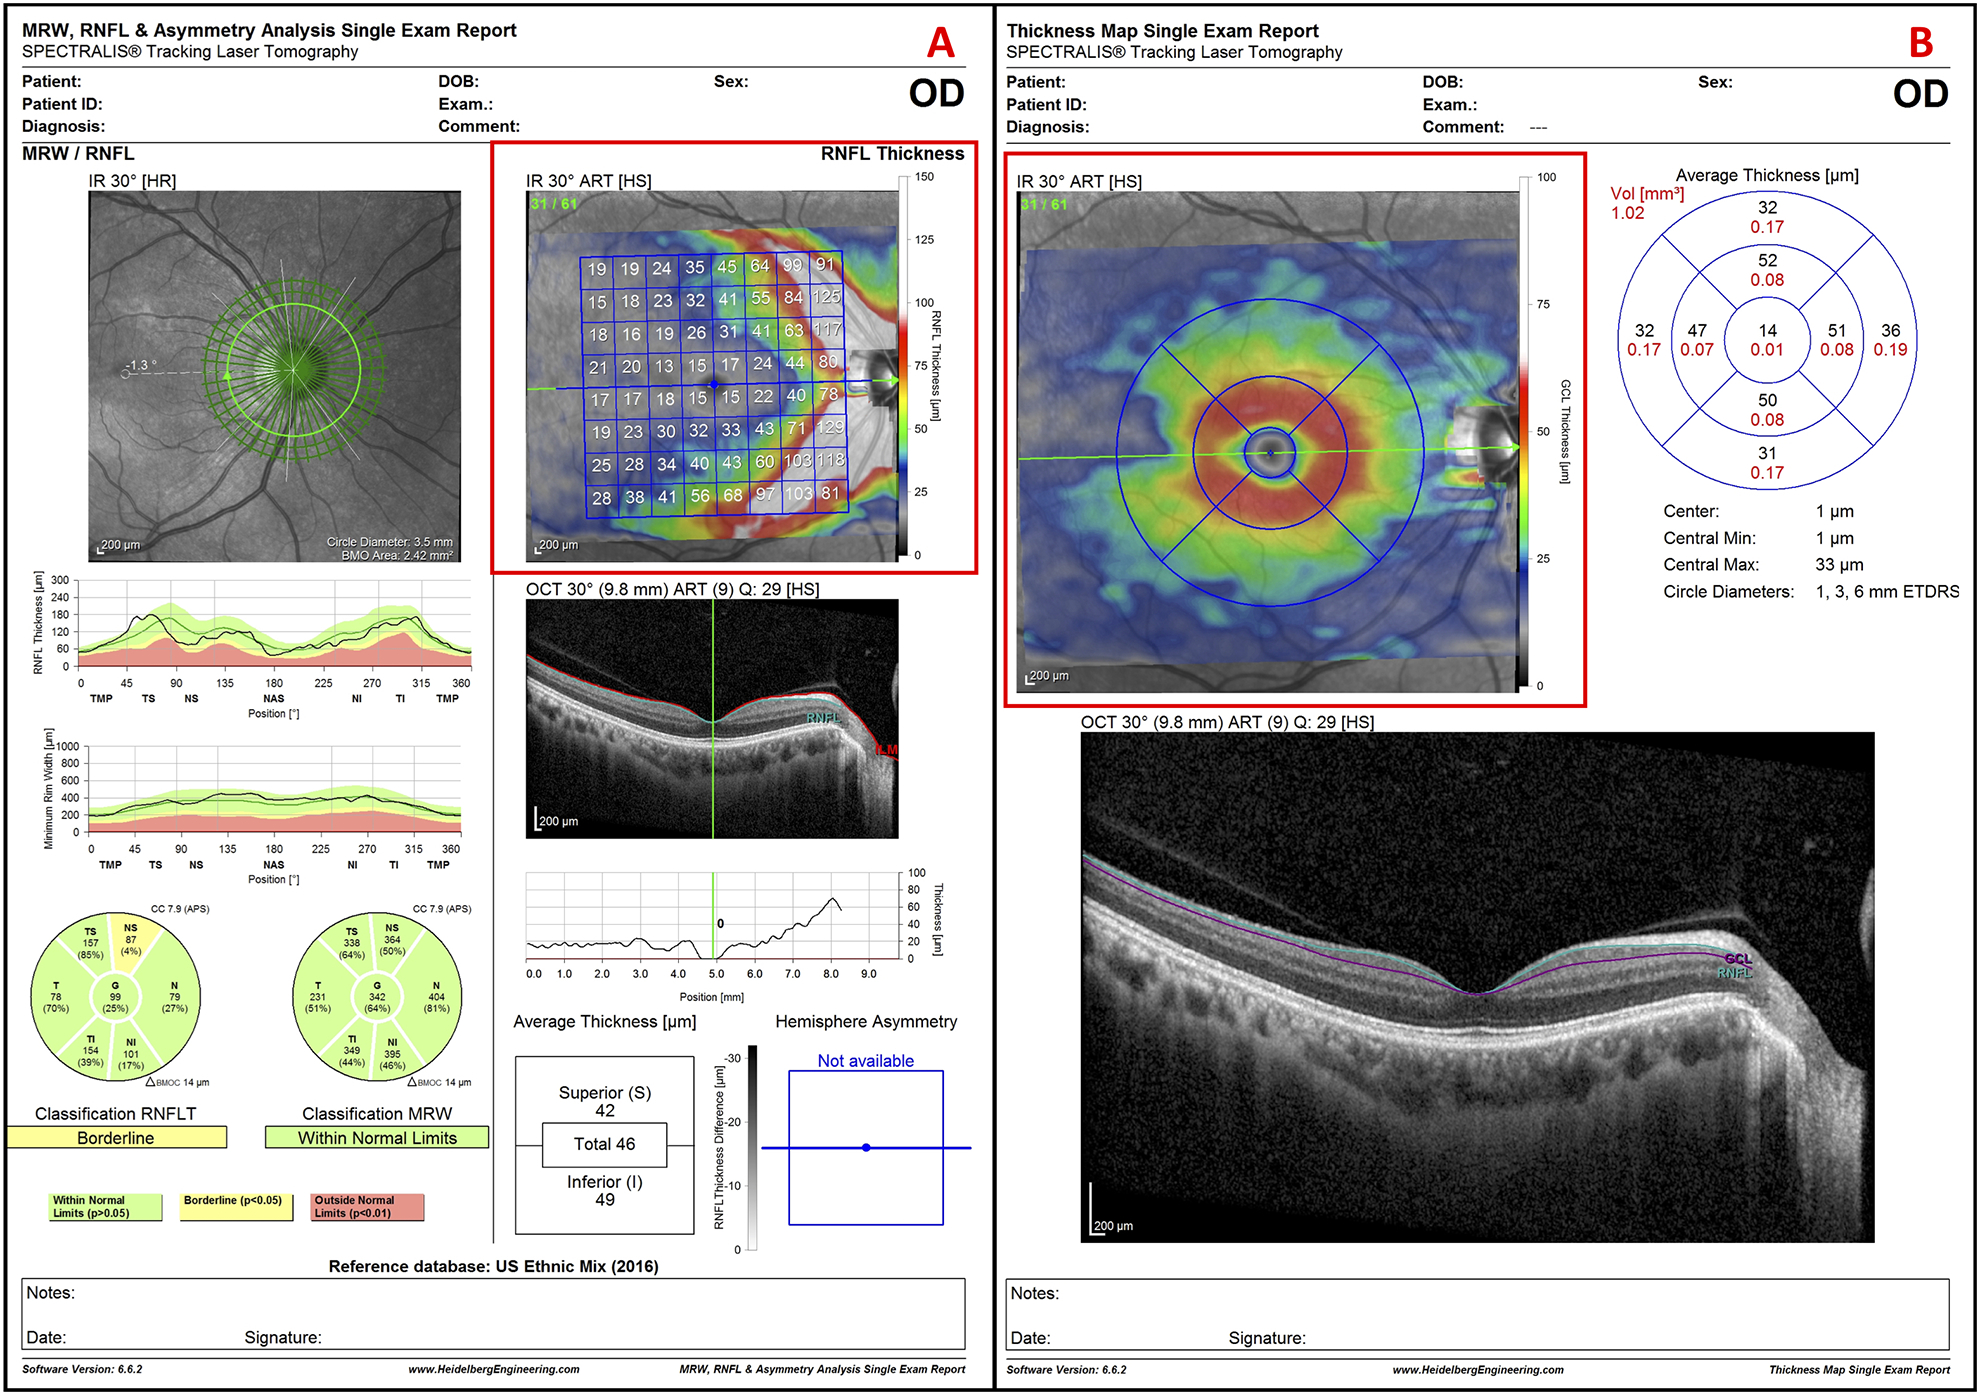Click the grid cell with value 129
The image size is (1980, 1395).
[x=830, y=427]
